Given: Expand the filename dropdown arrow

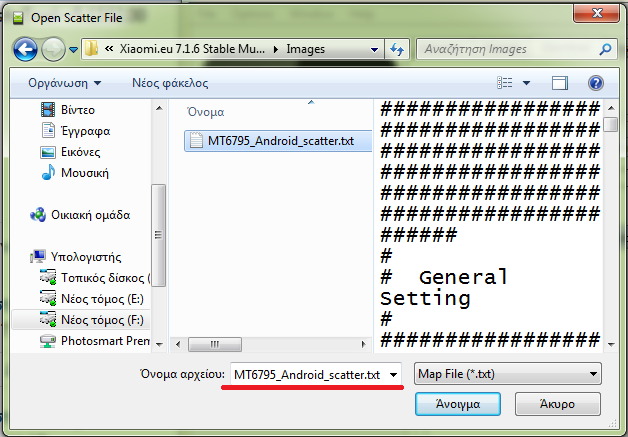Looking at the screenshot, I should pos(393,375).
